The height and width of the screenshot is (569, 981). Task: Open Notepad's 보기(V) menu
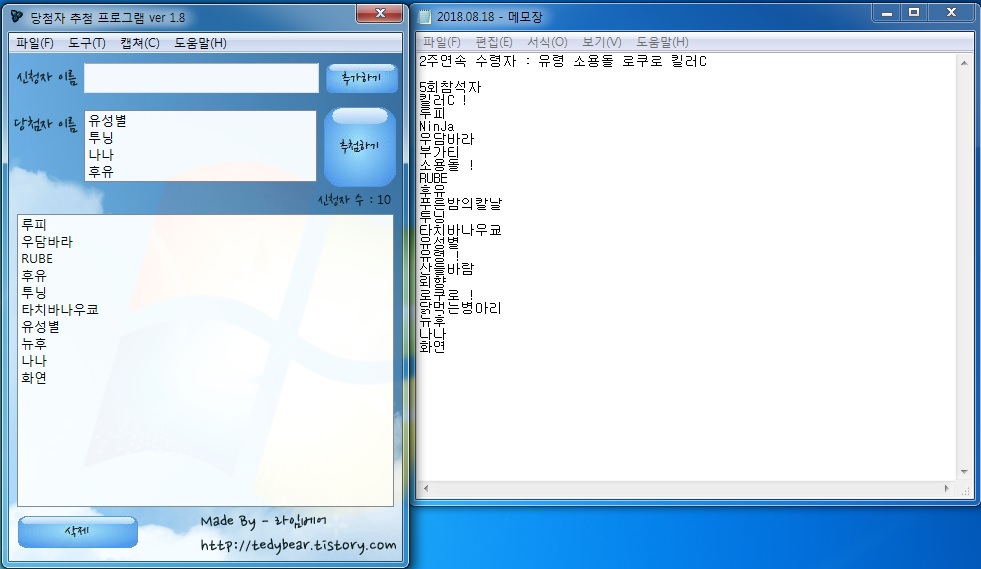601,42
